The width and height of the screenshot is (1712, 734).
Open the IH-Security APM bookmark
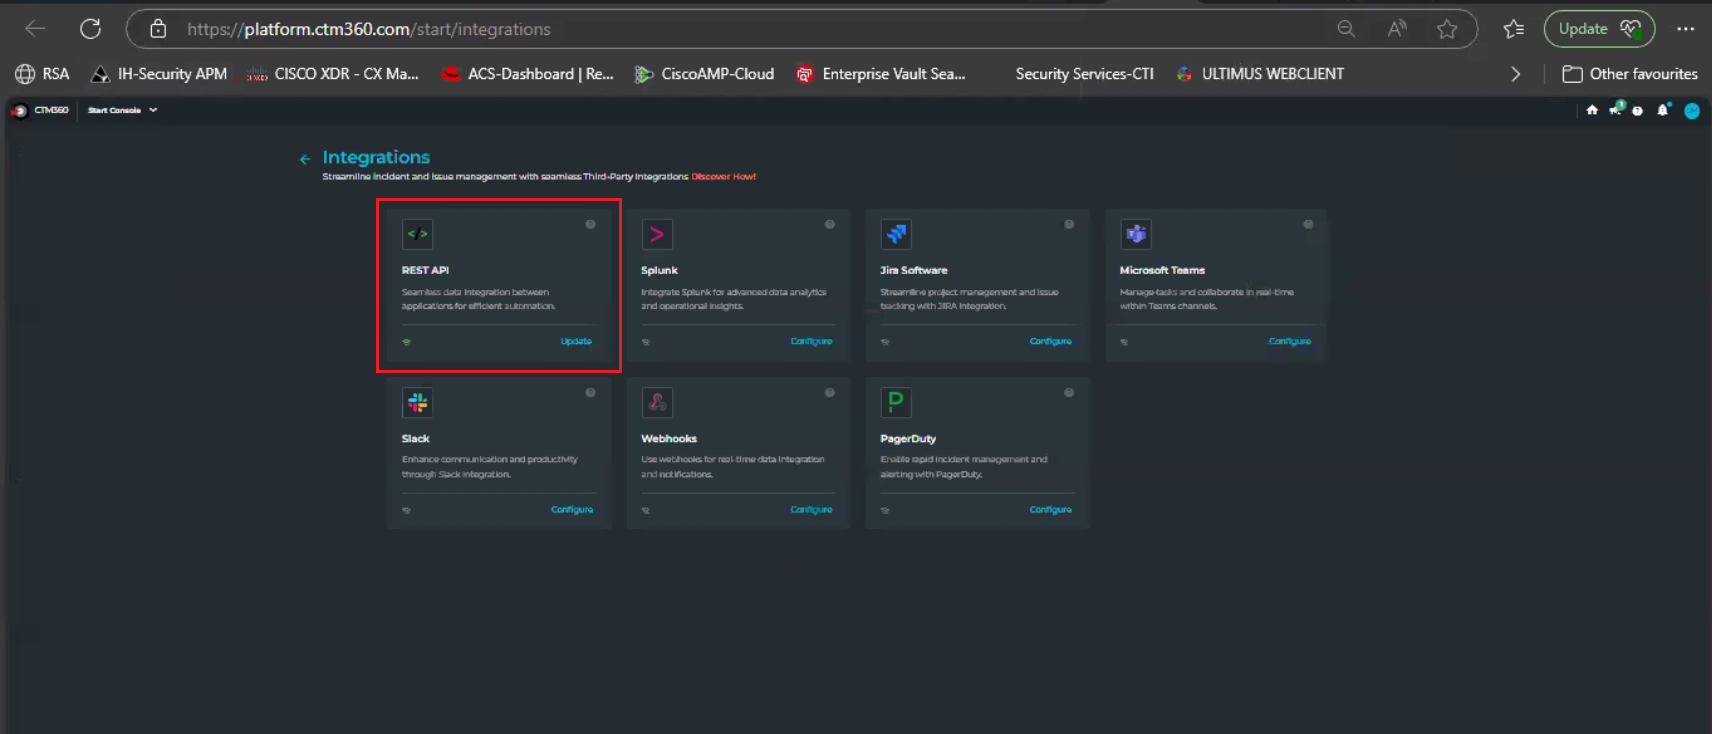pyautogui.click(x=159, y=74)
